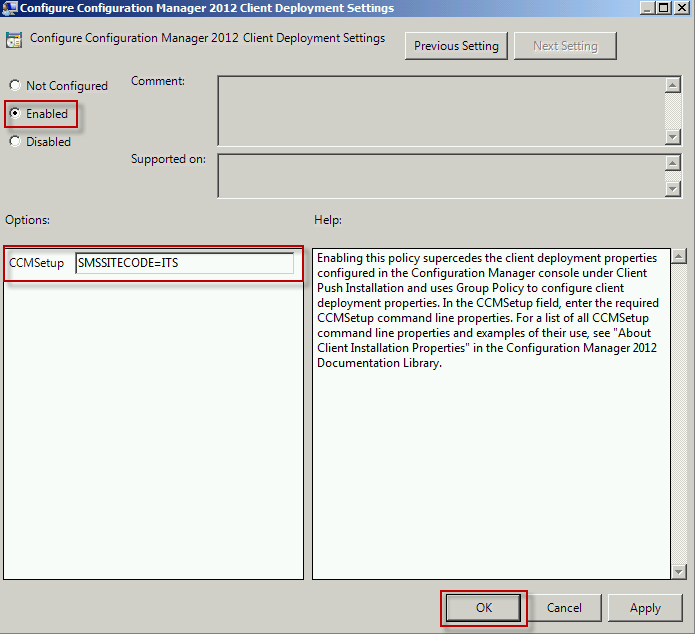Click the 'Supported on:' label

tap(168, 159)
